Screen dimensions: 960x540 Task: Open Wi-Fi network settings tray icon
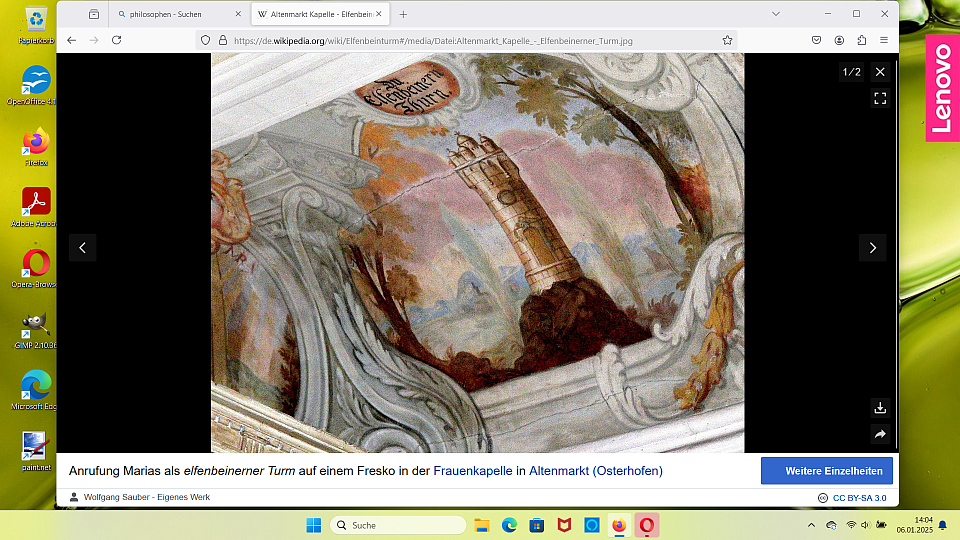pos(851,525)
